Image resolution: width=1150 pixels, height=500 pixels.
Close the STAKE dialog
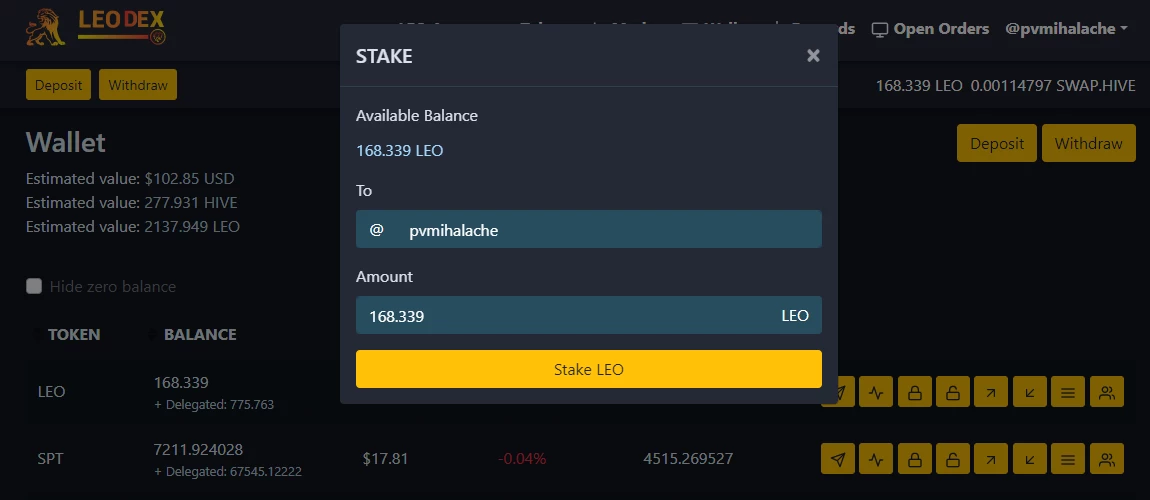click(x=813, y=56)
